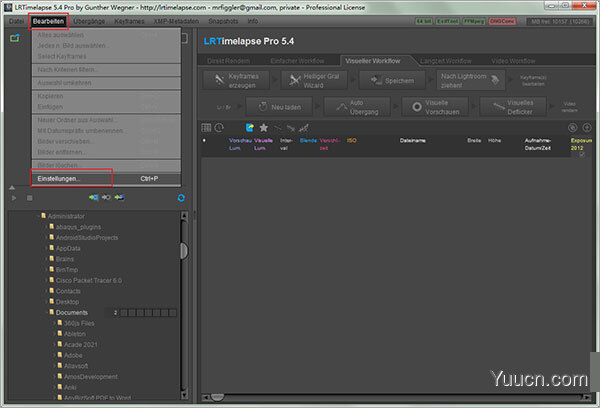The height and width of the screenshot is (408, 600).
Task: Click the green new-folder icon top left
Action: click(x=15, y=38)
